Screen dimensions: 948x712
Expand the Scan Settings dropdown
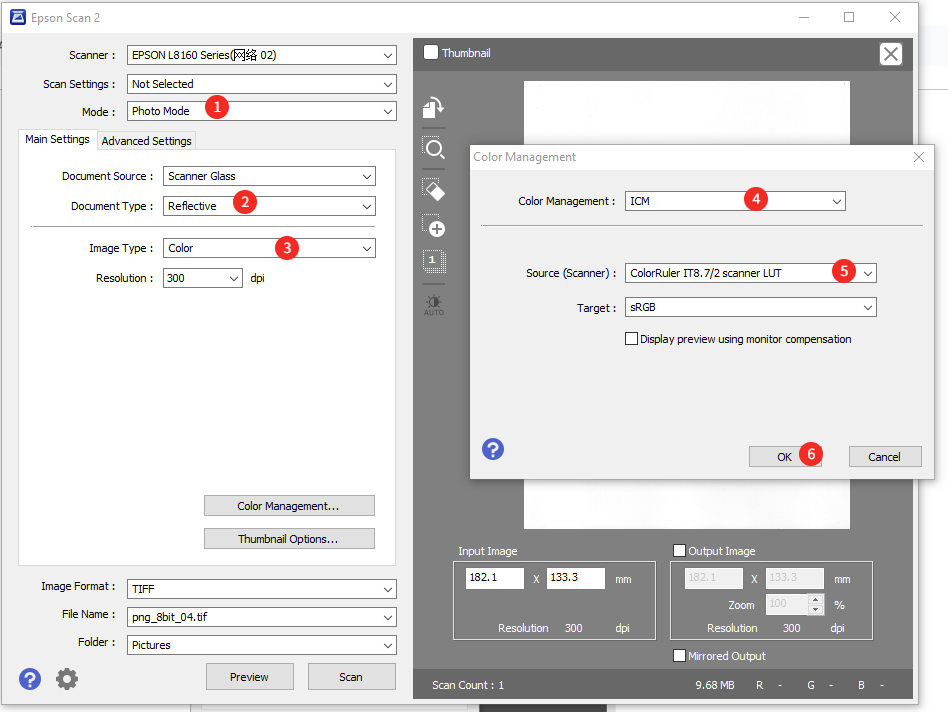click(x=262, y=84)
